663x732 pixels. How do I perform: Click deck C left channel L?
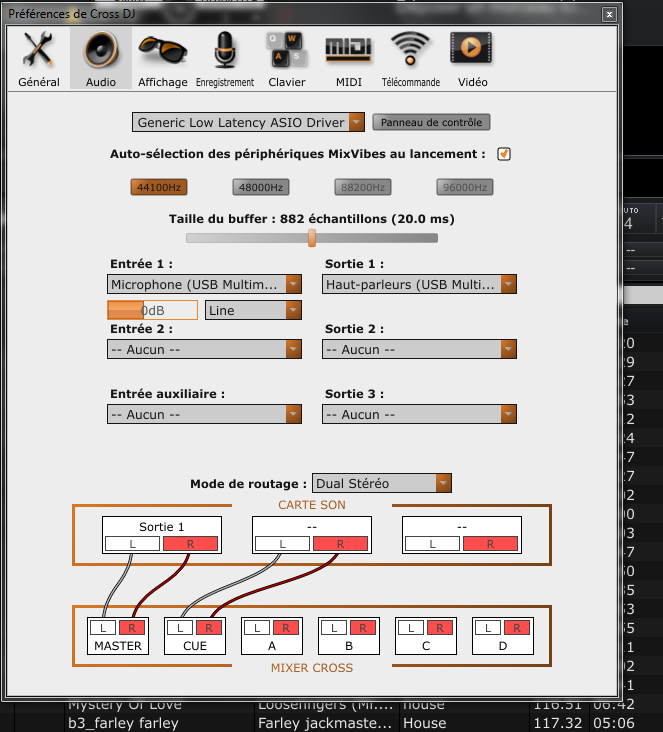(411, 628)
